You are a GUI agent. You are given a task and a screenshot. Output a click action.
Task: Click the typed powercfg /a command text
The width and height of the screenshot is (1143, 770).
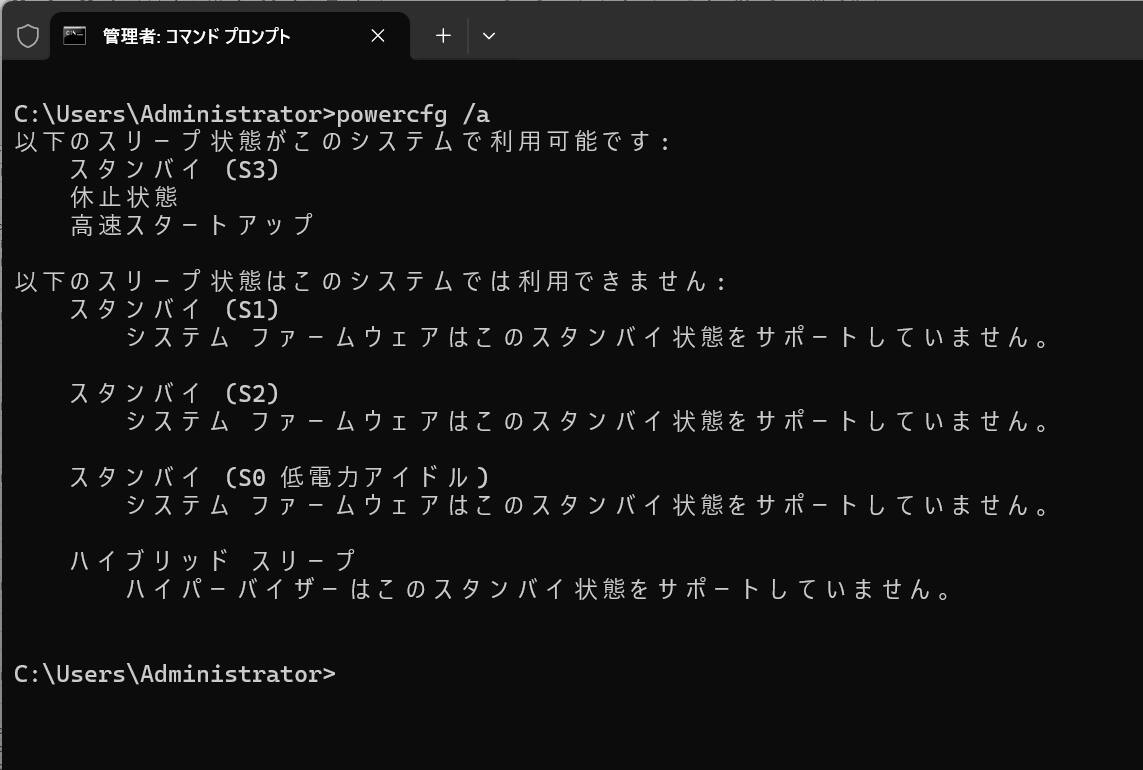413,113
